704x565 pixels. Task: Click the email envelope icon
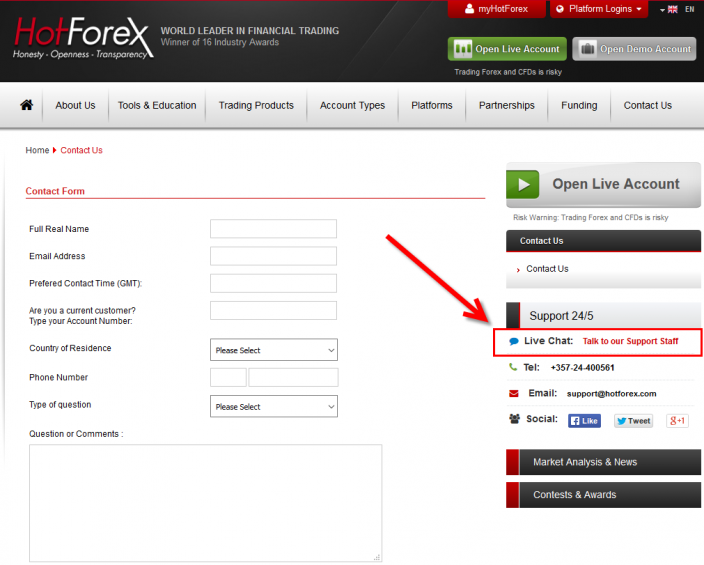pos(514,394)
